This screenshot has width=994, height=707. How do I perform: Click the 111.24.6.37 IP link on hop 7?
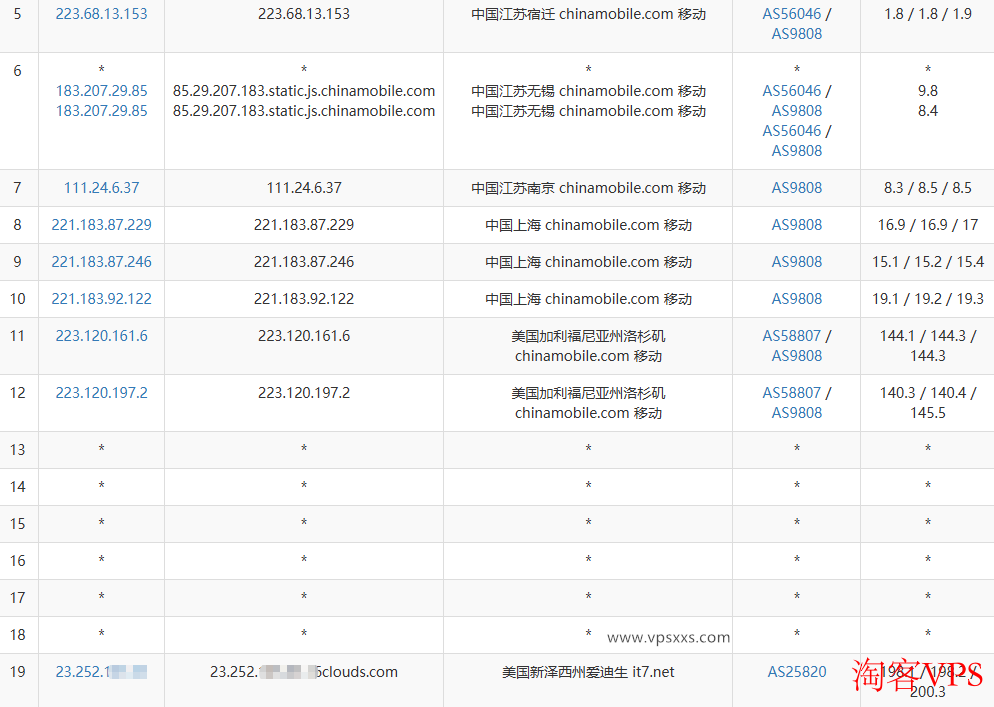coord(101,187)
